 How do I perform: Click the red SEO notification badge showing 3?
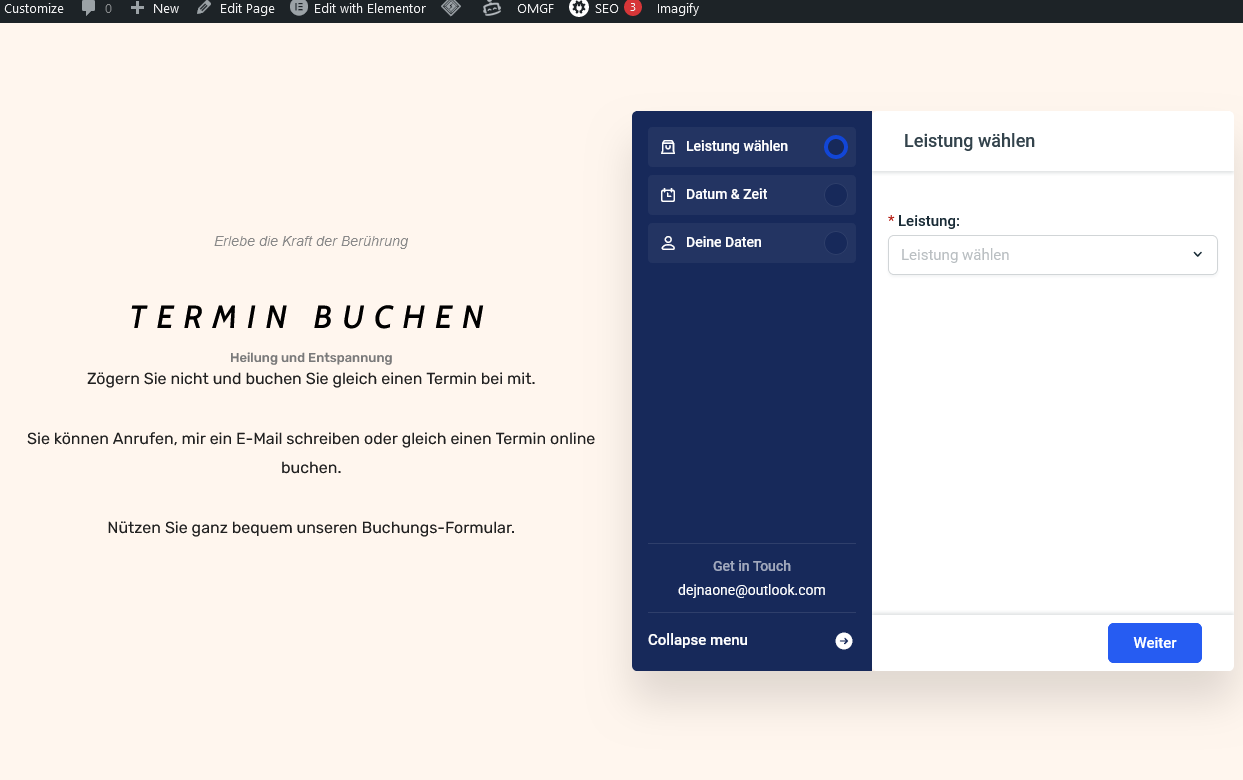631,9
